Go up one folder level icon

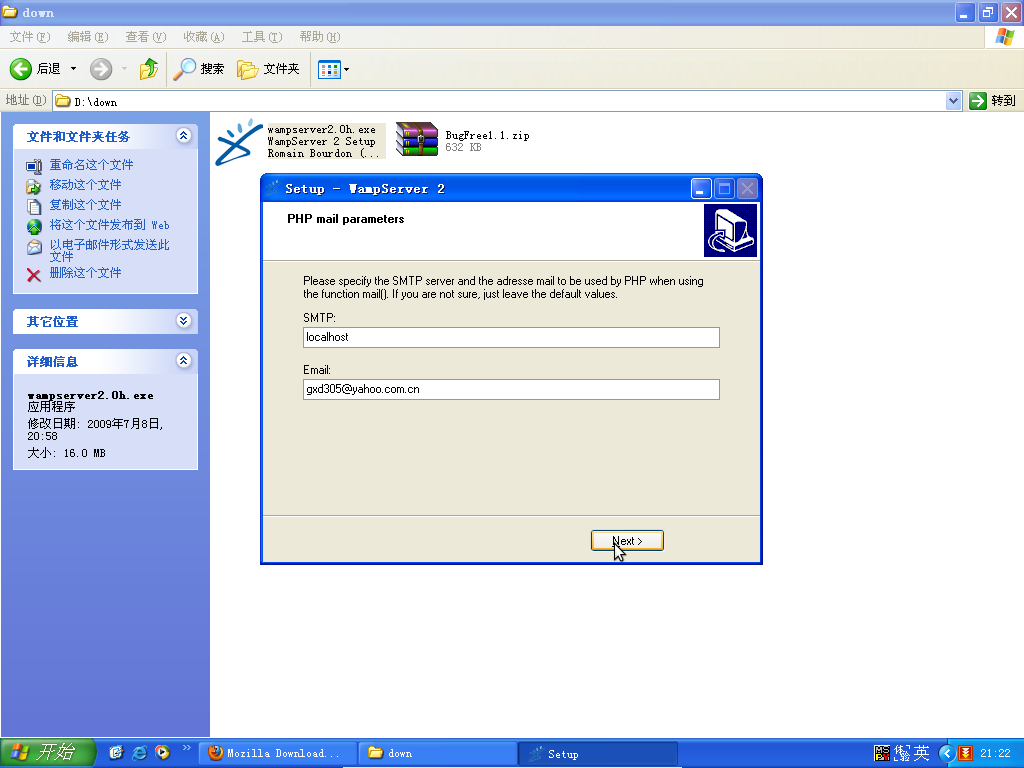149,69
